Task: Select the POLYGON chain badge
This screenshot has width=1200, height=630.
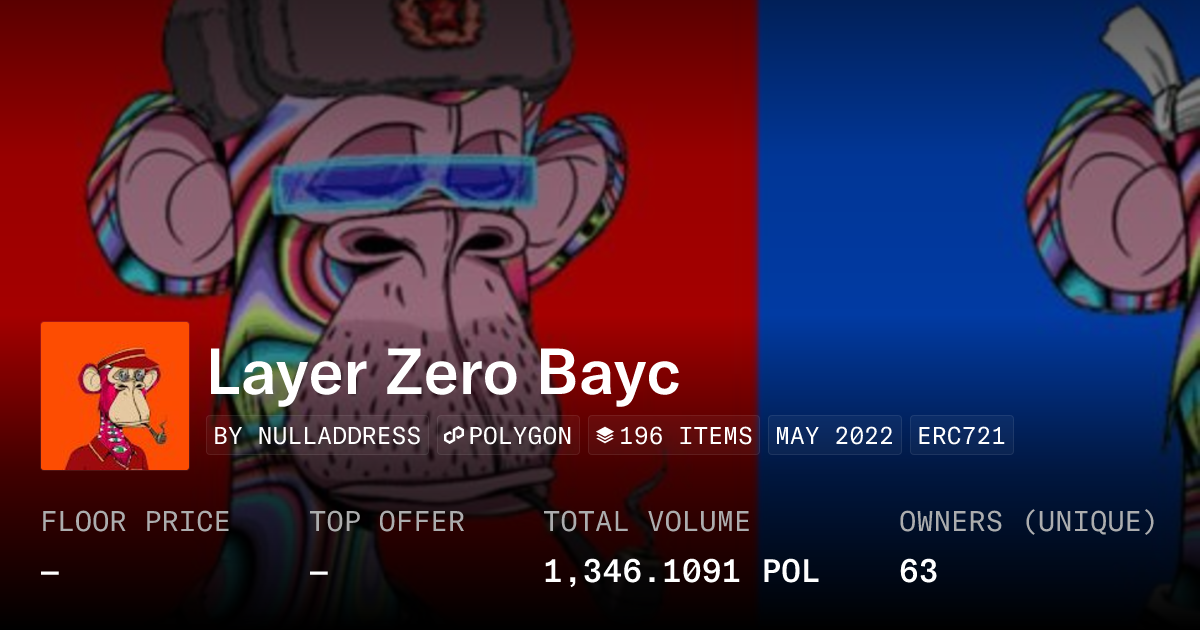Action: [x=508, y=436]
